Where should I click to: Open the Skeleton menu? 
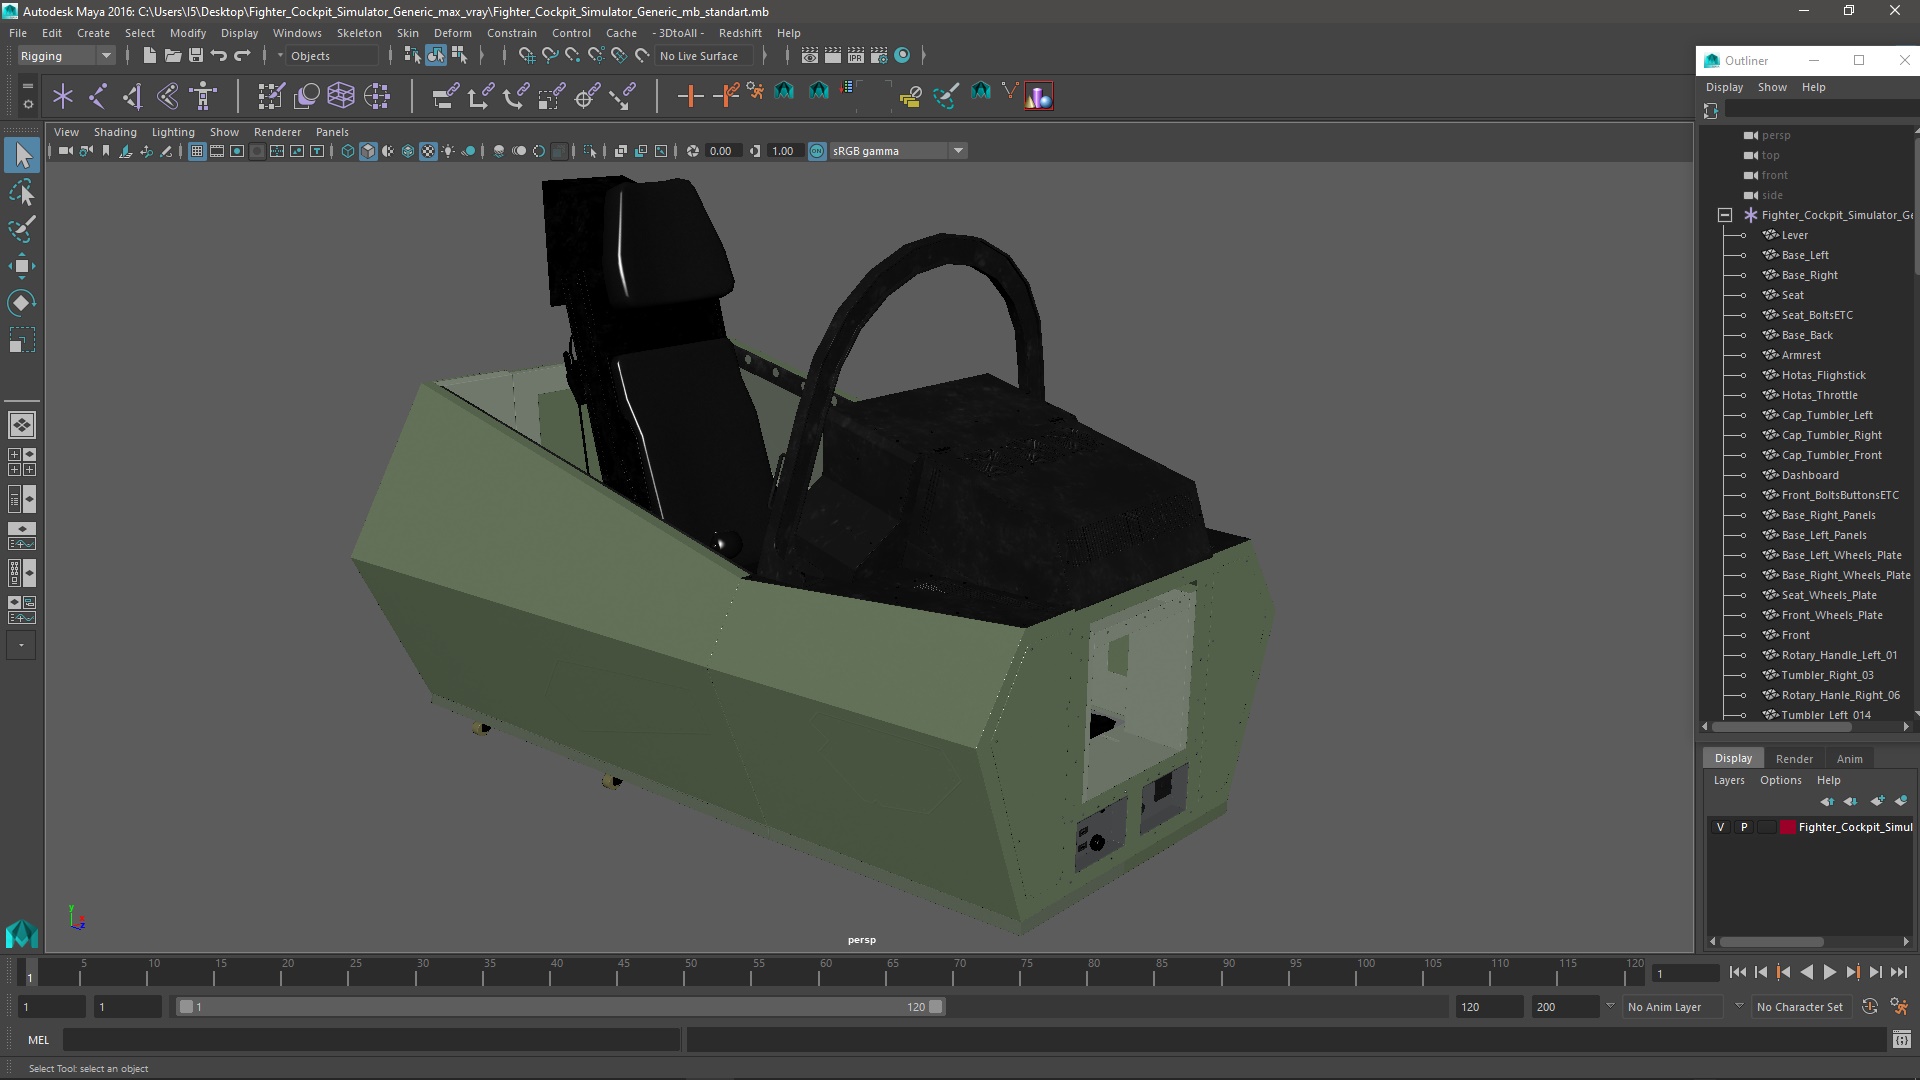coord(359,33)
